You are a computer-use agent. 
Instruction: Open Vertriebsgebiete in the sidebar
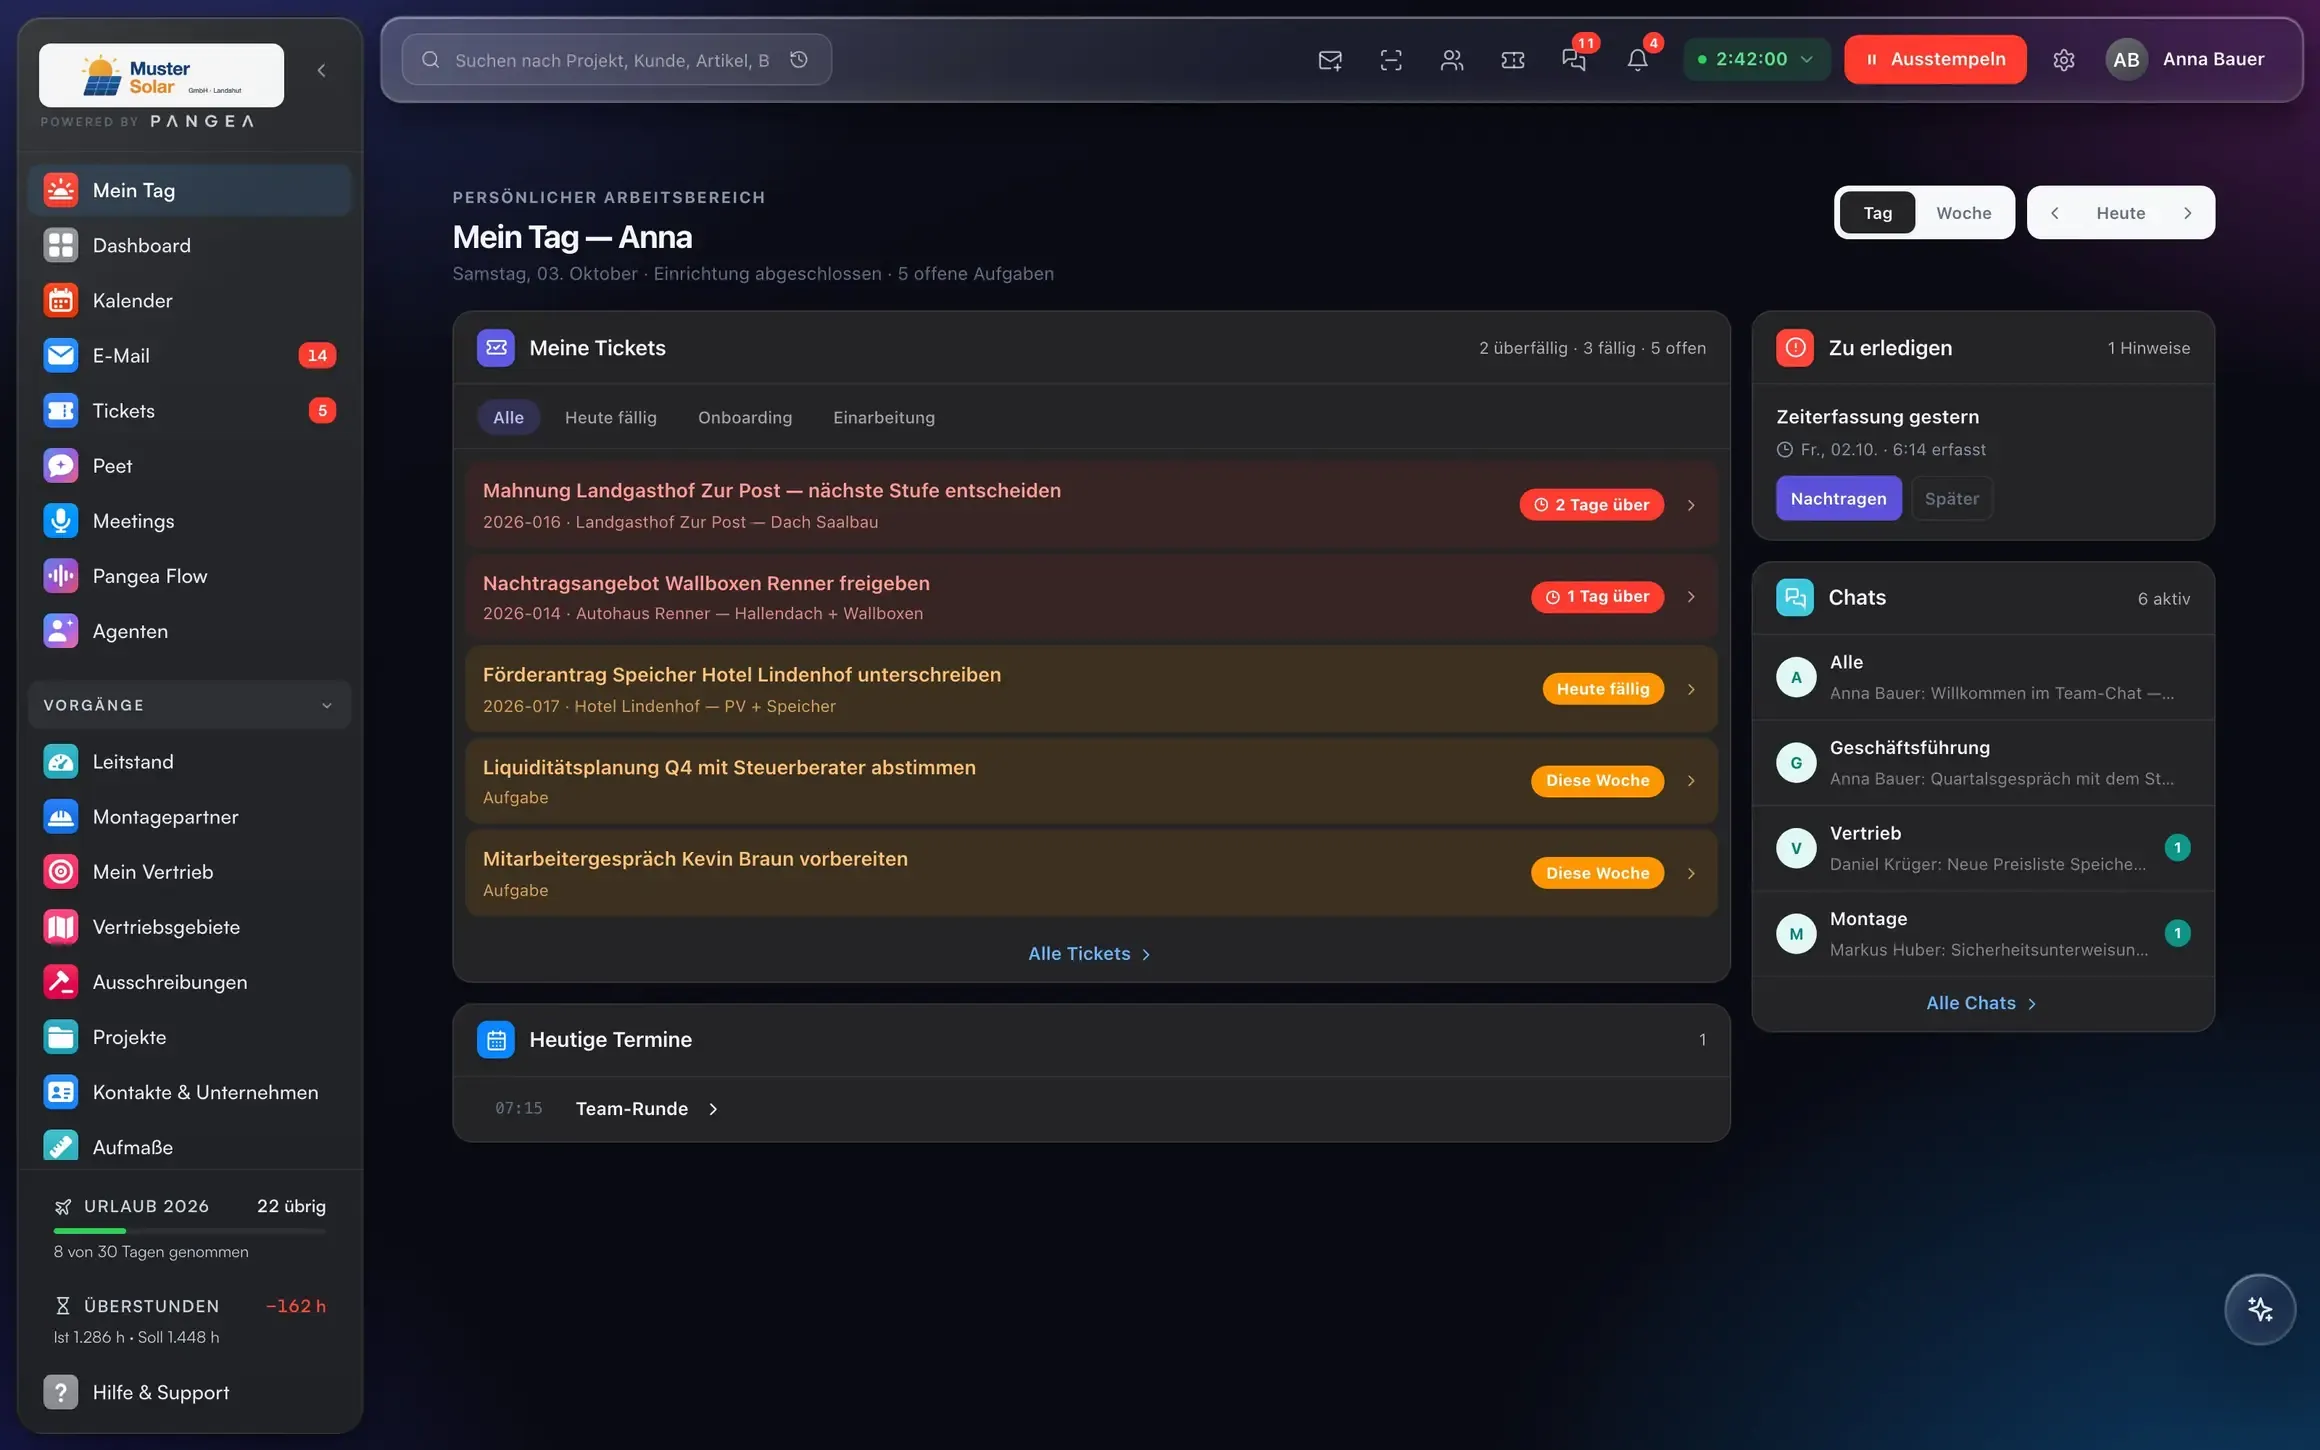coord(190,927)
